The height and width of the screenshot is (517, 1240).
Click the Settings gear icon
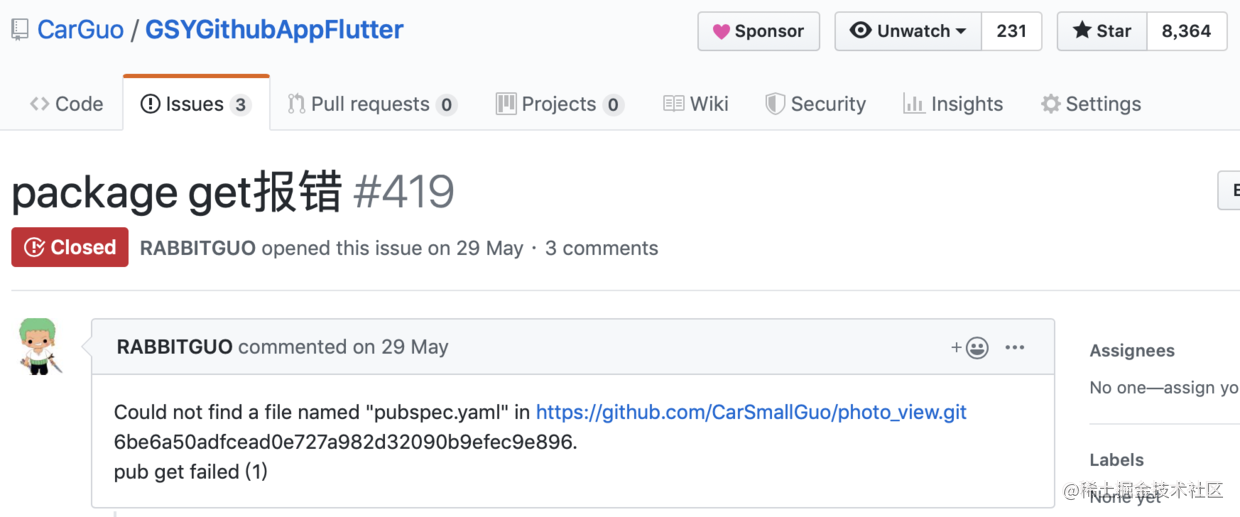pyautogui.click(x=1050, y=104)
